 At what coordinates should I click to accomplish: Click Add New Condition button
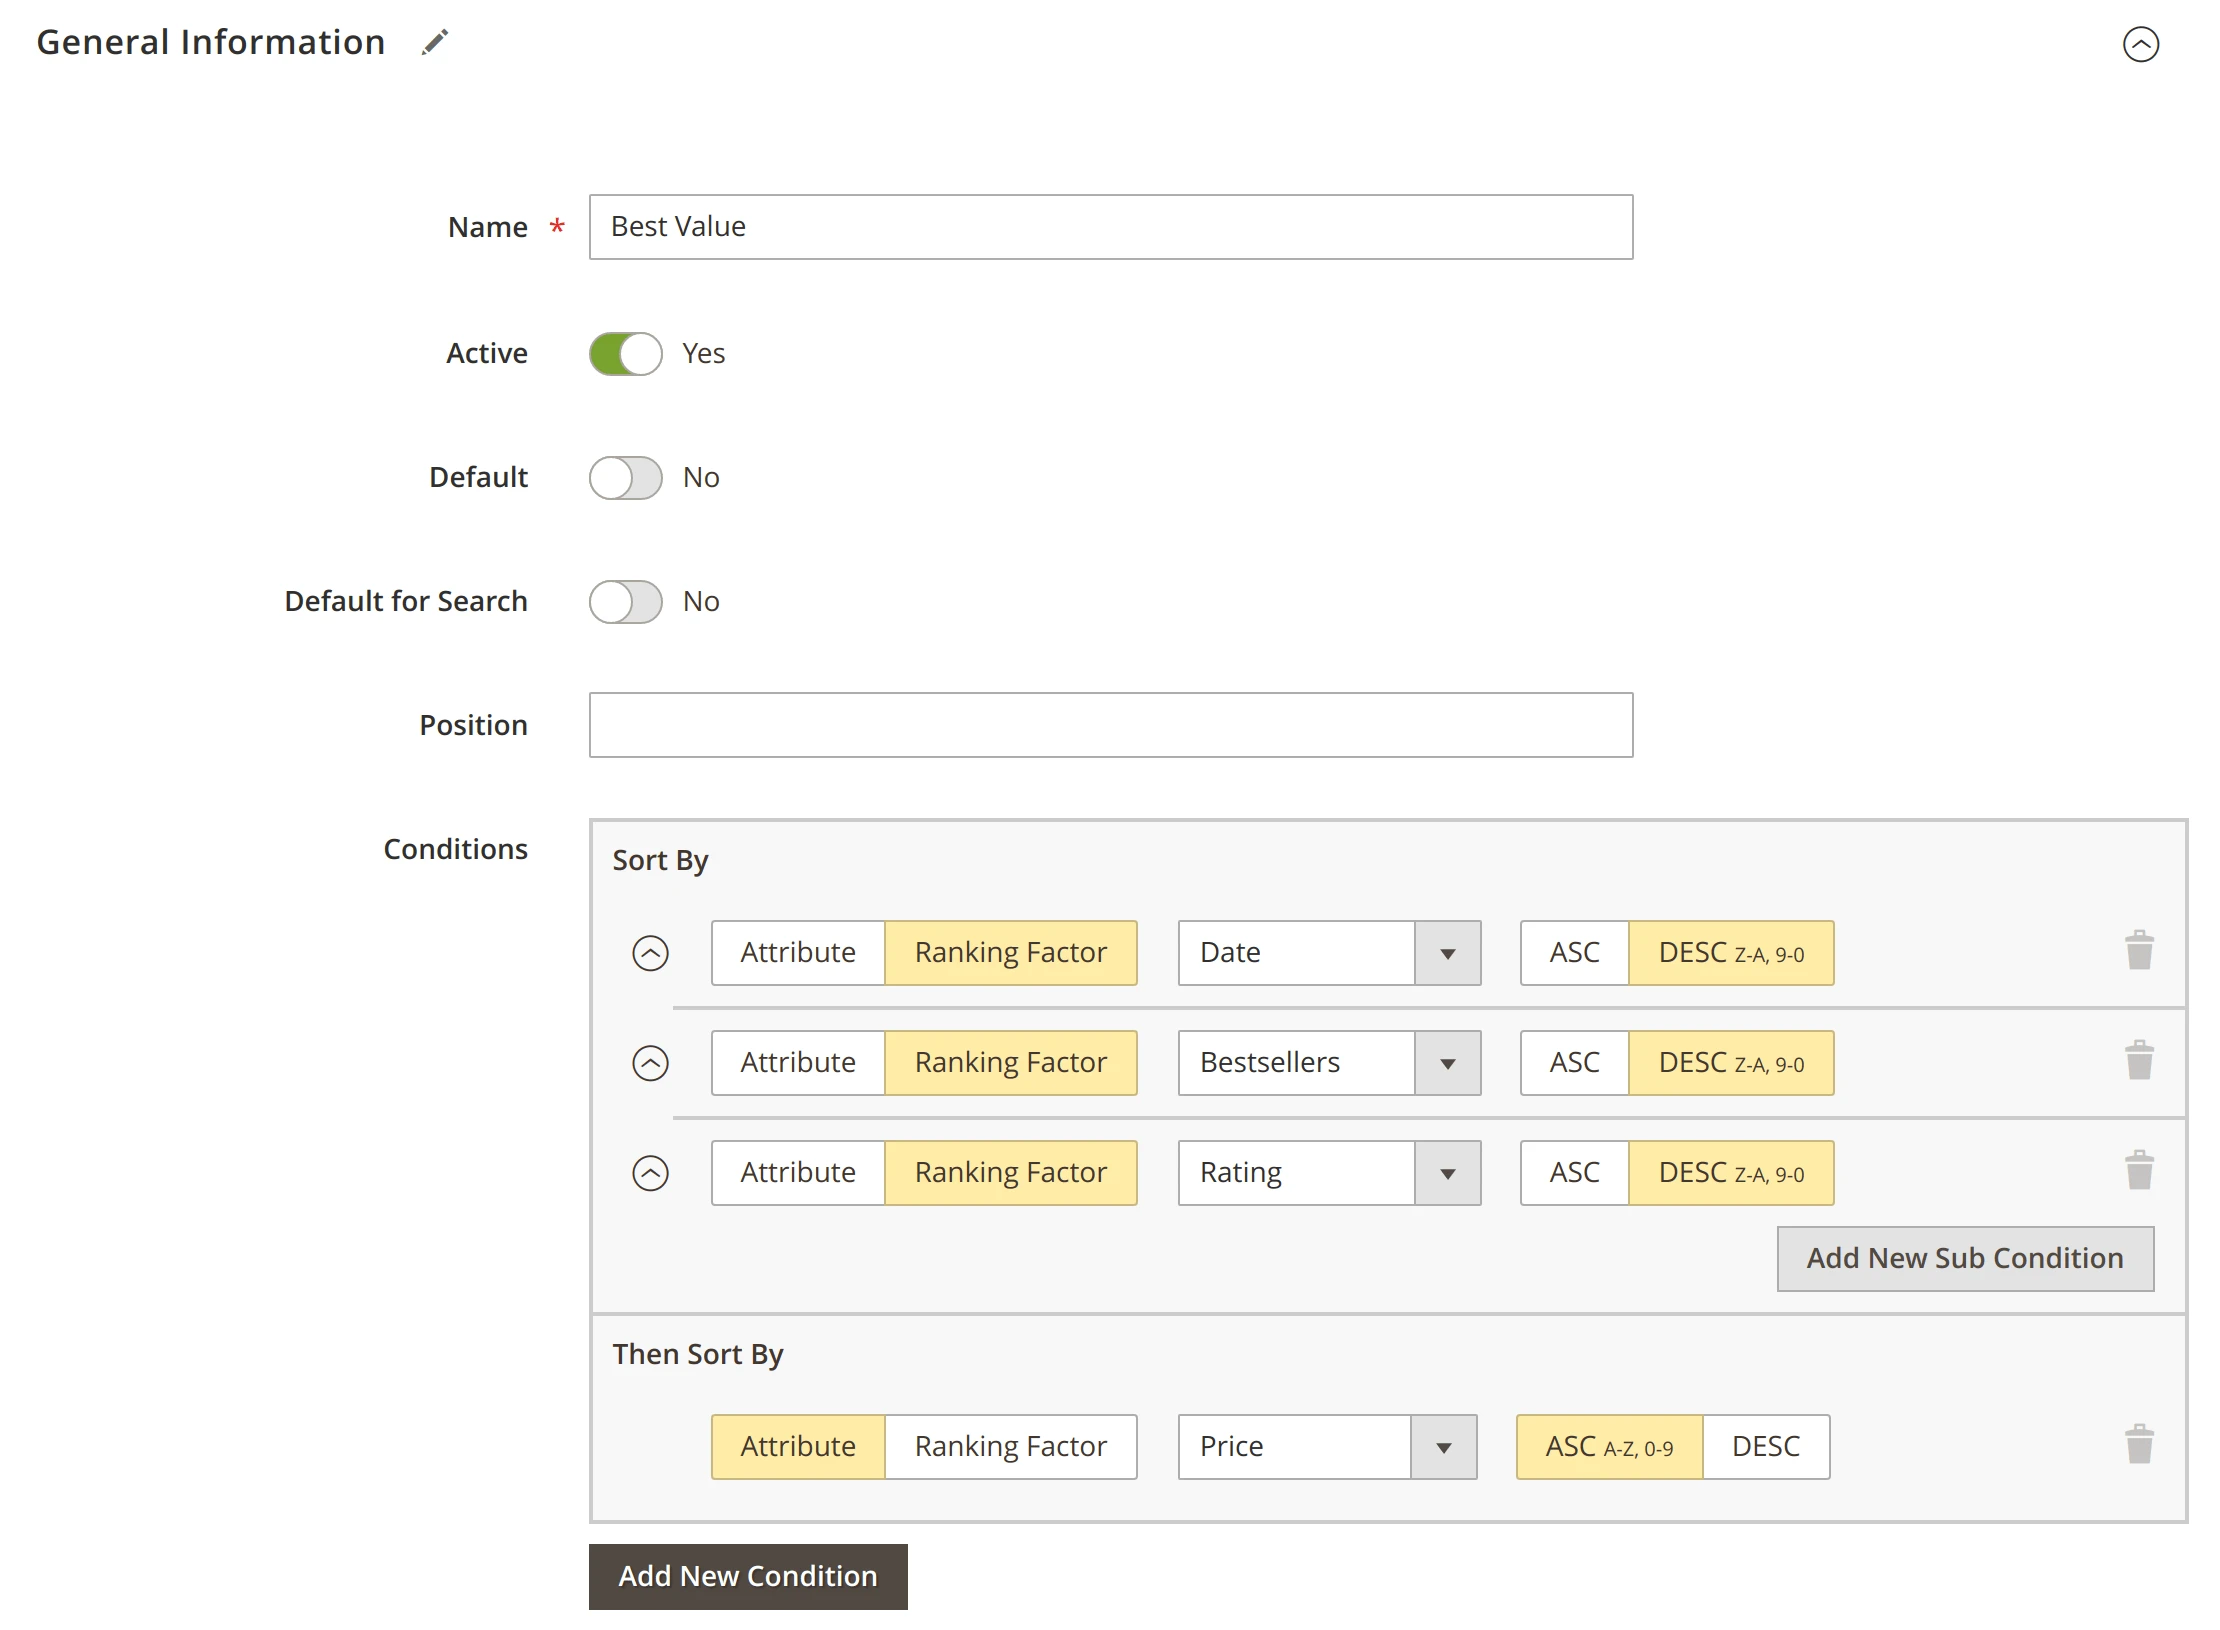[748, 1575]
